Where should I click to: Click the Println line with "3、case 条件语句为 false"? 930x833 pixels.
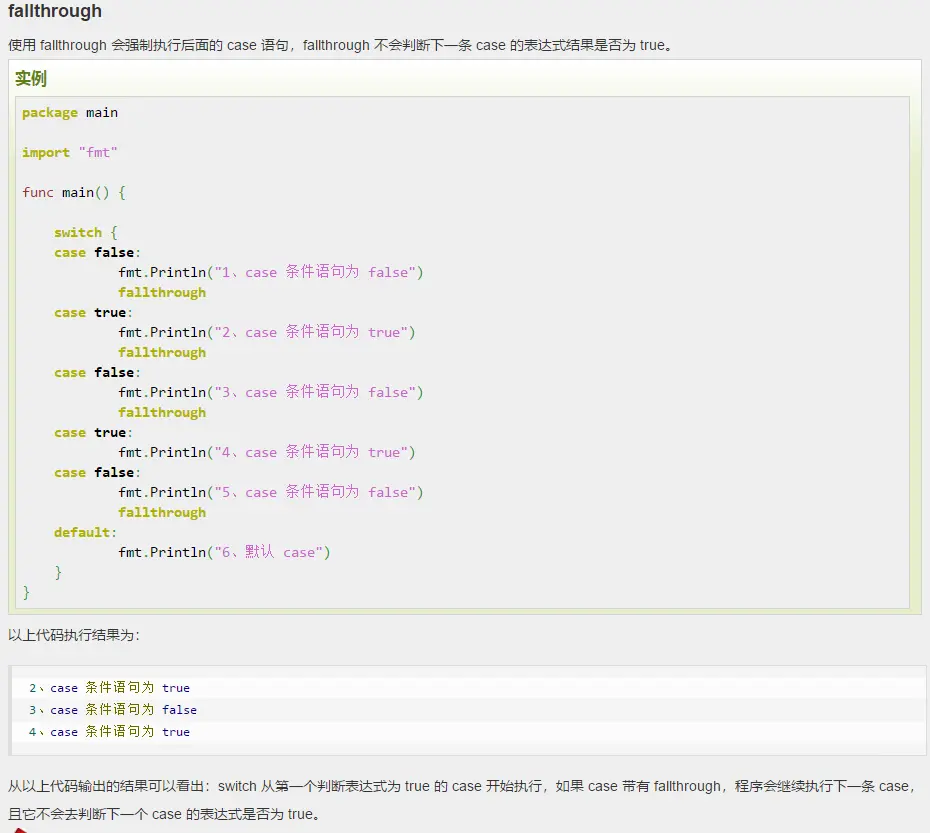coord(270,392)
